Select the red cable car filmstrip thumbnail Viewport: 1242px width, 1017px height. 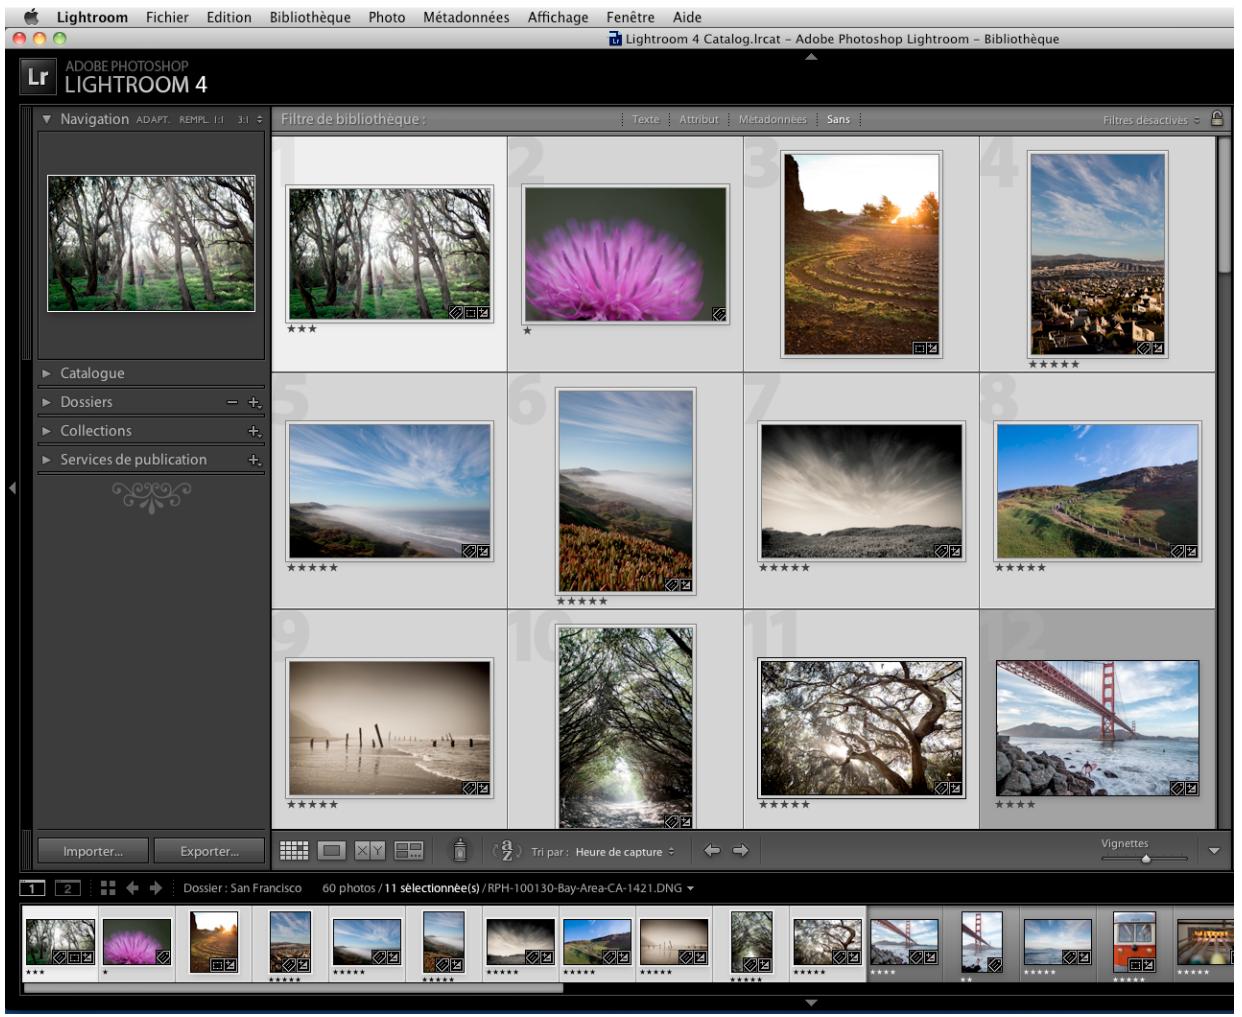click(1134, 941)
